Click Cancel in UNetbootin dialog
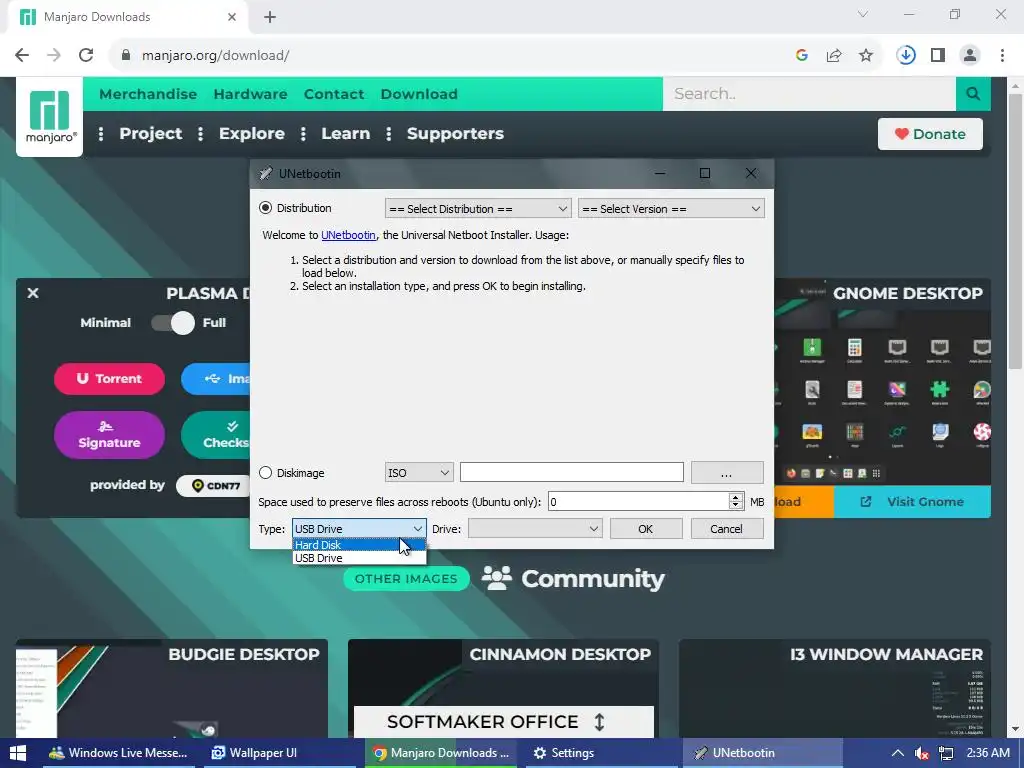Screen dimensions: 1024x768 (x=726, y=529)
